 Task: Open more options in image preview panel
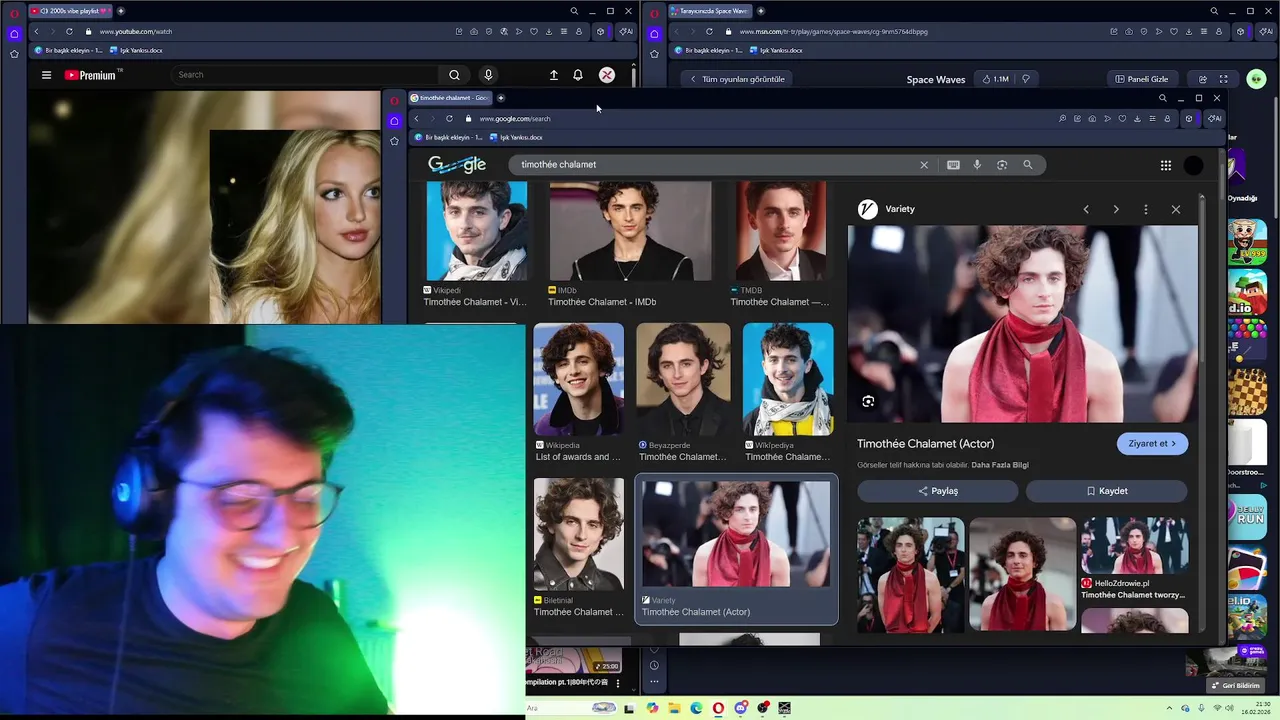(1146, 209)
